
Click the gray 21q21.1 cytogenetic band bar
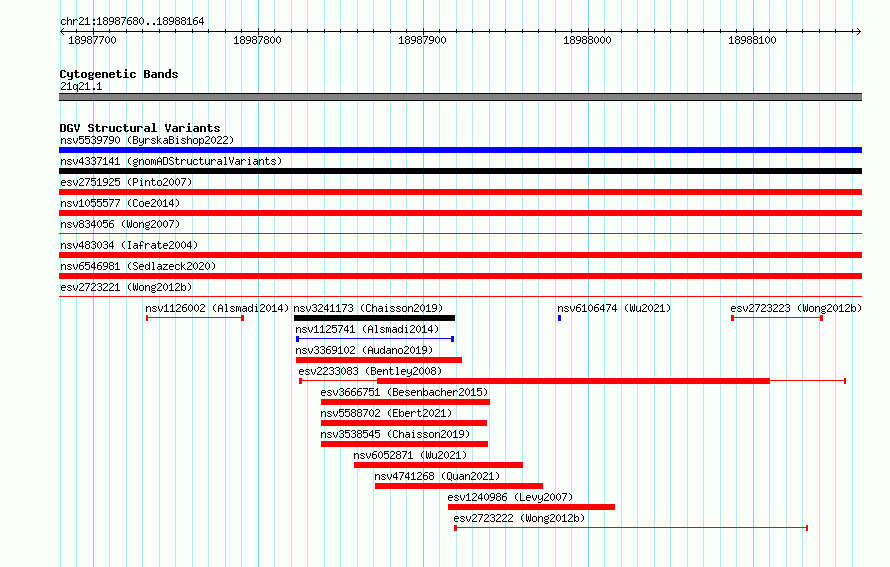[460, 97]
